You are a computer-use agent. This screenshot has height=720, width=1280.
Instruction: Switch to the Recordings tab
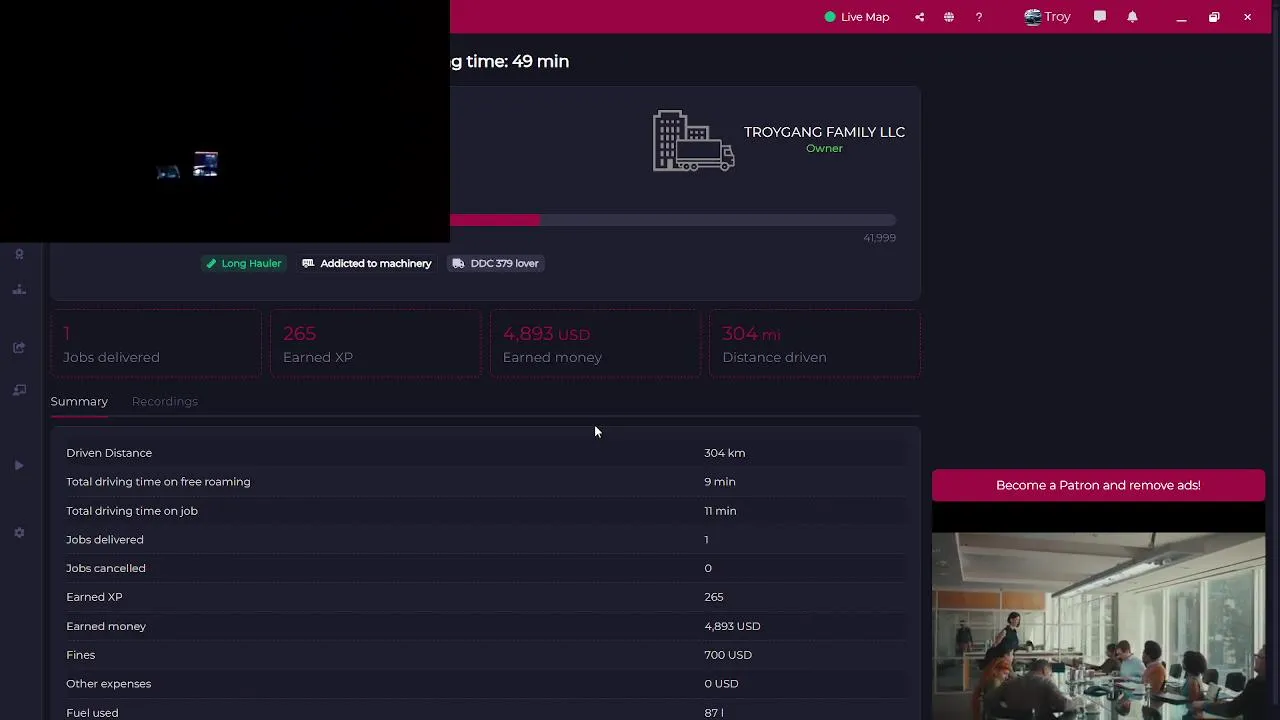point(164,401)
